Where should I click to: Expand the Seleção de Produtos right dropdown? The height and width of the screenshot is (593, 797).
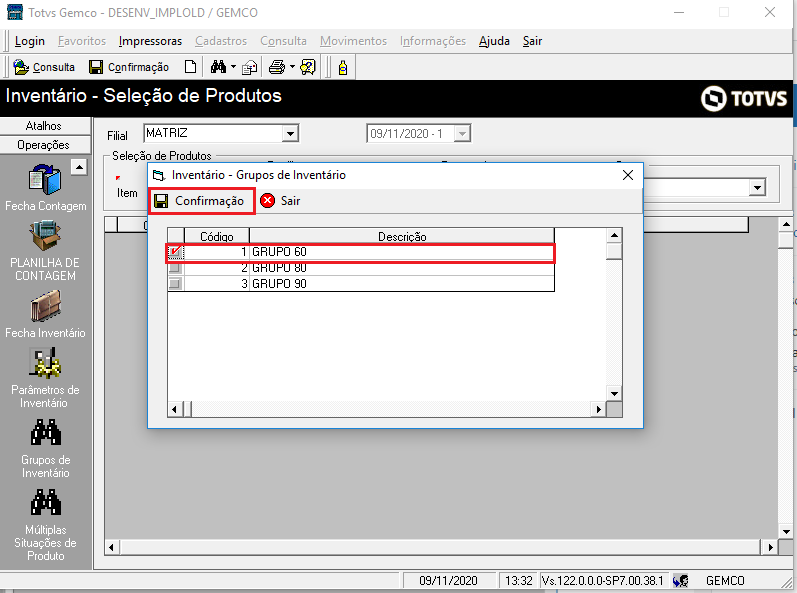pyautogui.click(x=757, y=188)
